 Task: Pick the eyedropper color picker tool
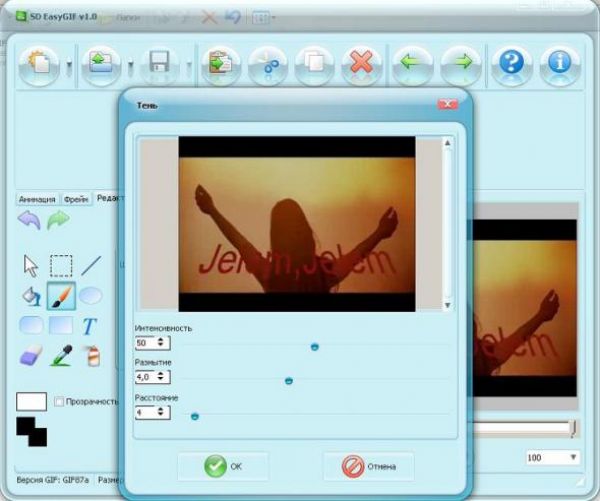point(61,356)
